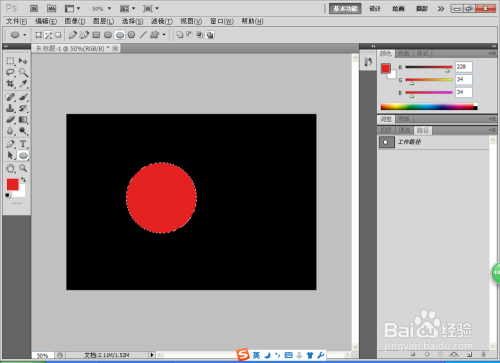The height and width of the screenshot is (363, 500).
Task: Choose Polygon shape in options bar
Action: point(132,35)
